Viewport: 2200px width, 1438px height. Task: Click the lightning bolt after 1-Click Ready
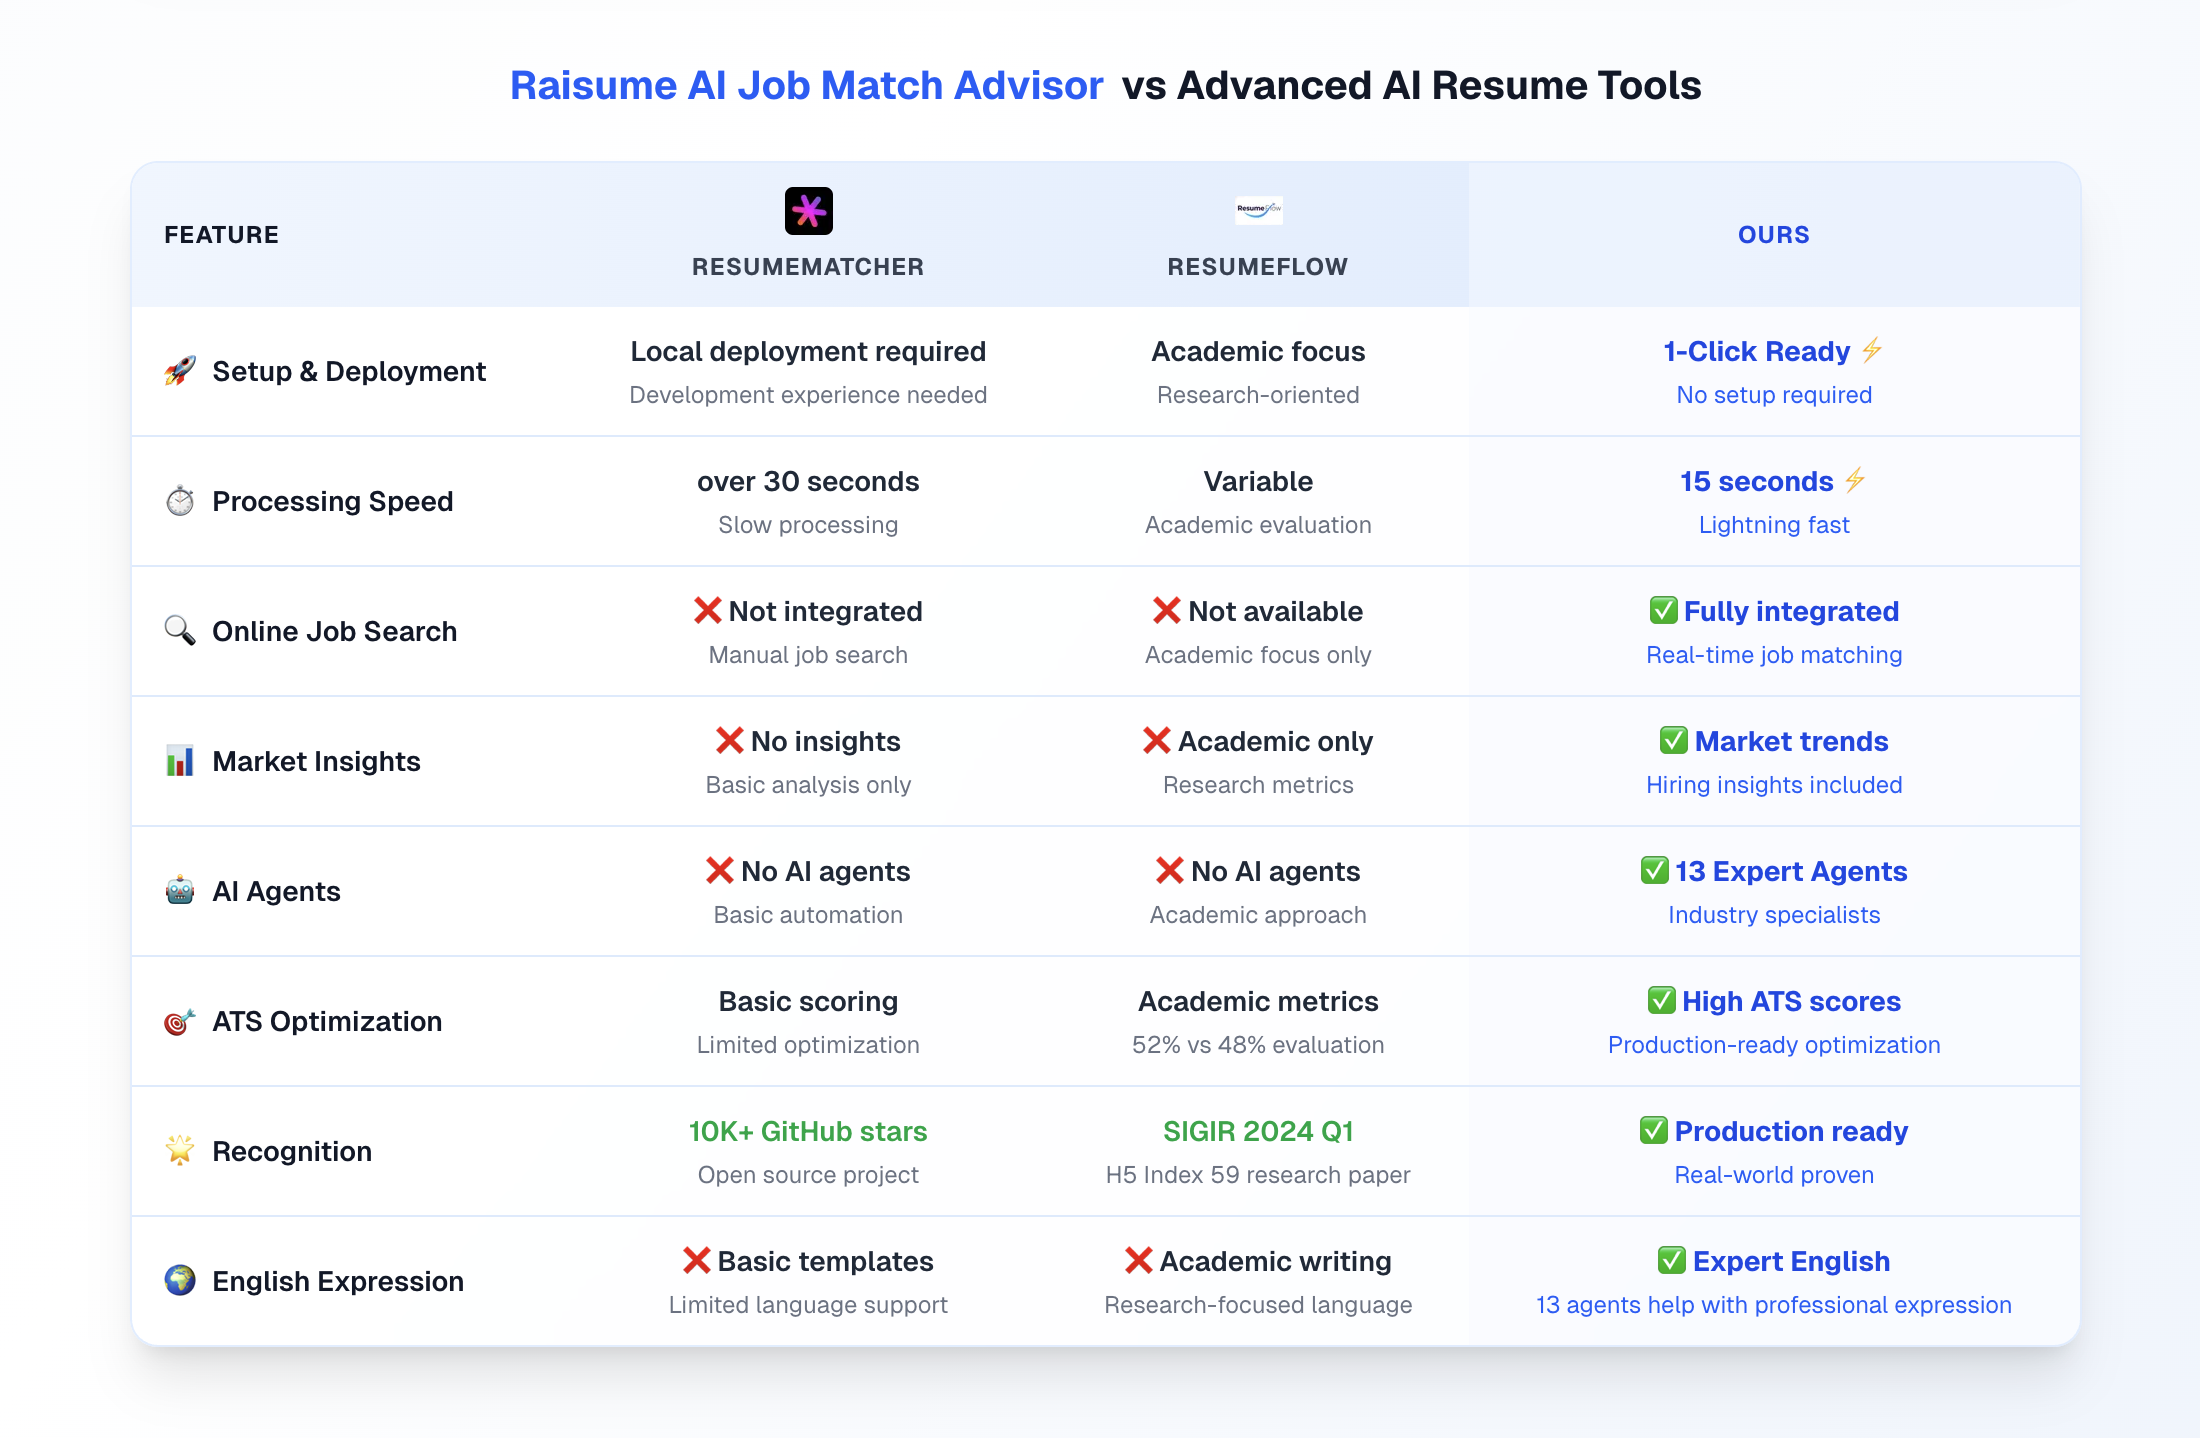point(1872,350)
